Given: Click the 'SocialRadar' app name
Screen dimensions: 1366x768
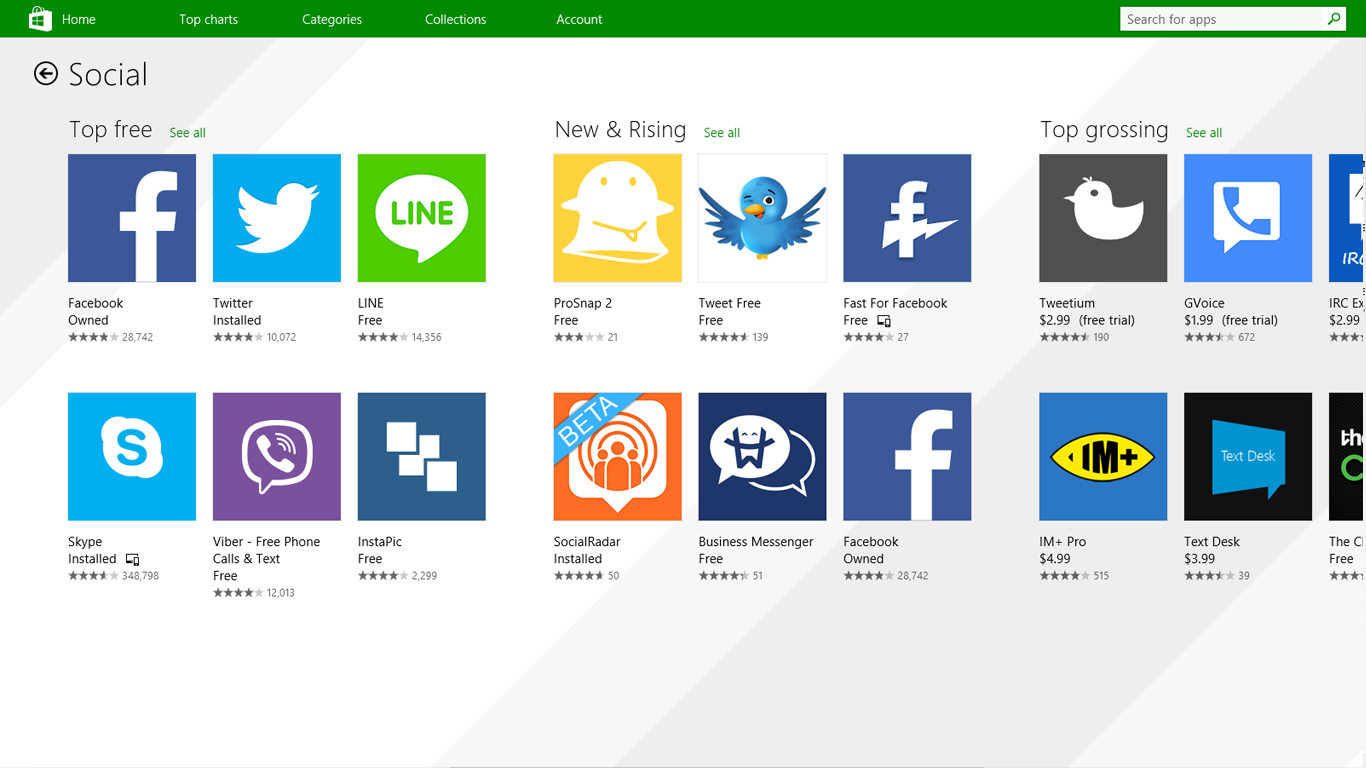Looking at the screenshot, I should 587,542.
